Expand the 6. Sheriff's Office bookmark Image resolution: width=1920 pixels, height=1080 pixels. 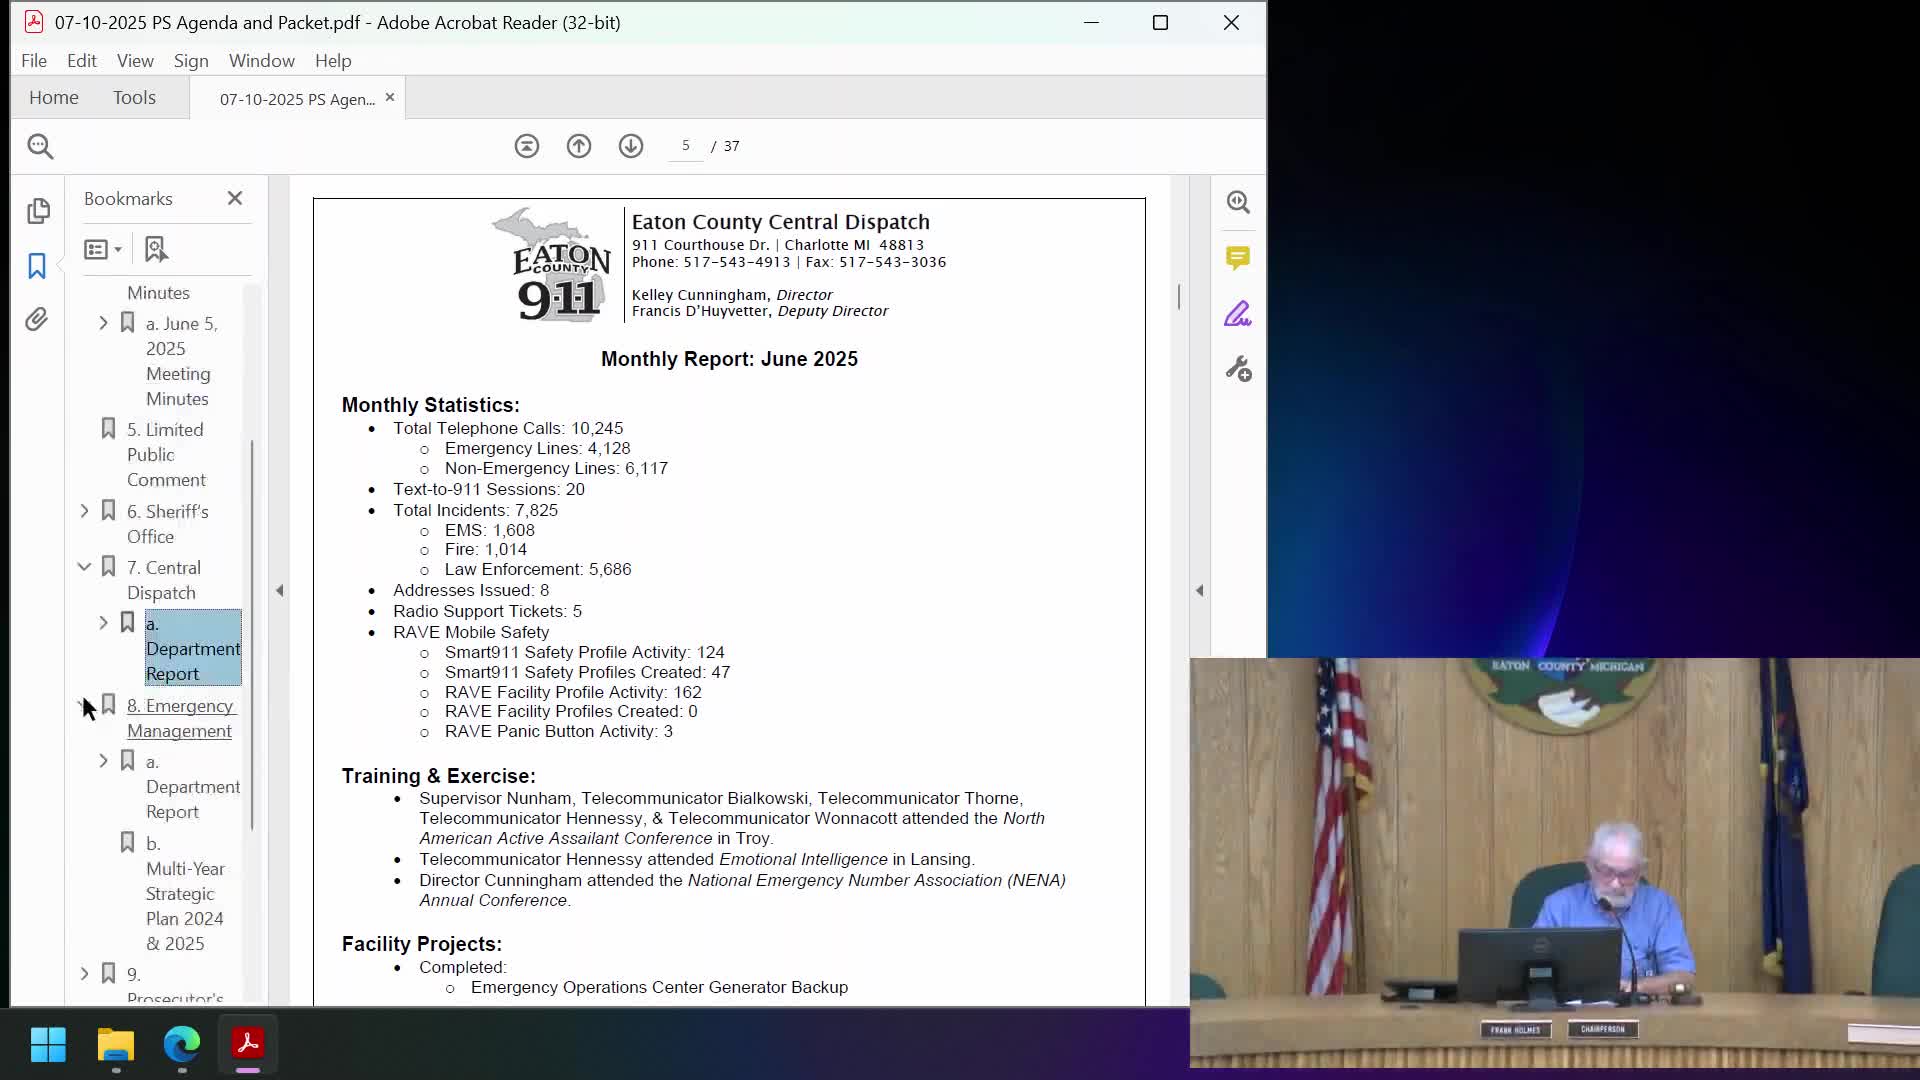[x=85, y=511]
